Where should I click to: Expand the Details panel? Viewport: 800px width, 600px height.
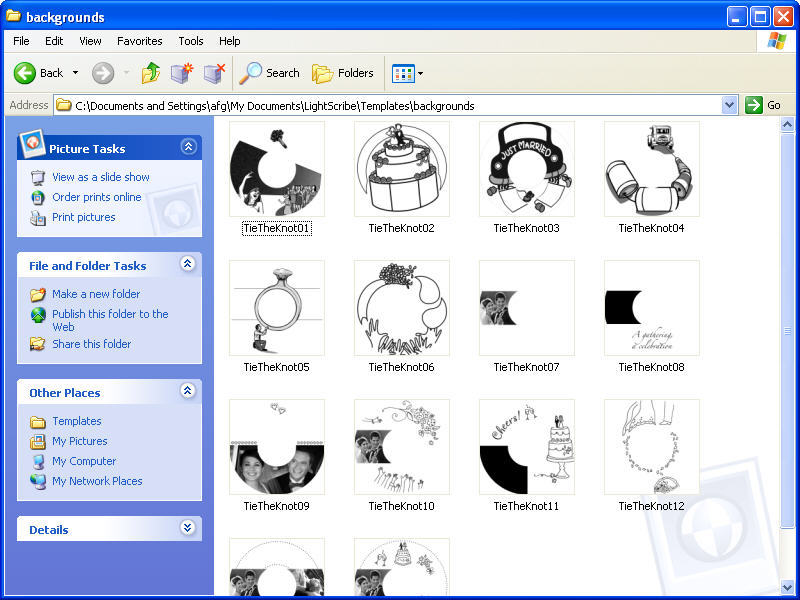pyautogui.click(x=188, y=528)
